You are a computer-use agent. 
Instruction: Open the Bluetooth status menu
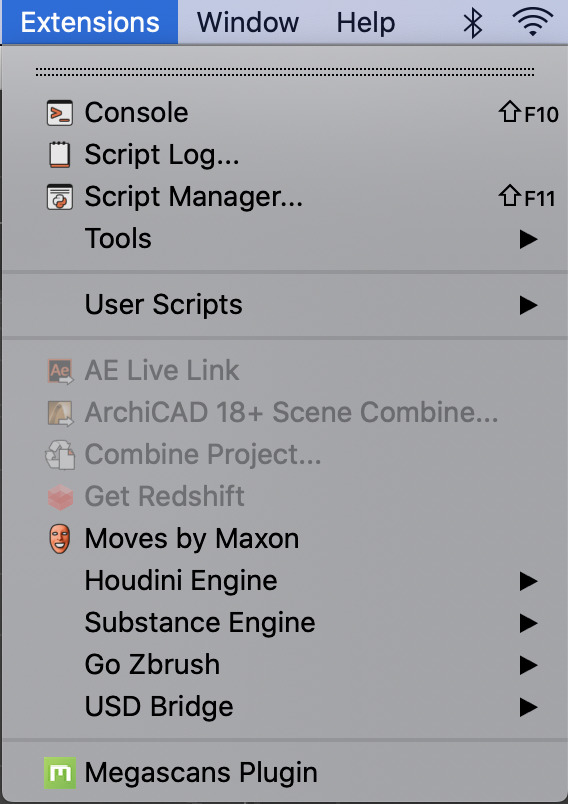click(473, 23)
